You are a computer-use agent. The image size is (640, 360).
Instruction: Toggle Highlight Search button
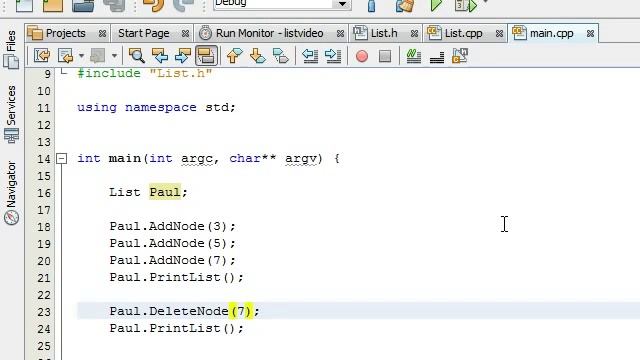pyautogui.click(x=206, y=56)
